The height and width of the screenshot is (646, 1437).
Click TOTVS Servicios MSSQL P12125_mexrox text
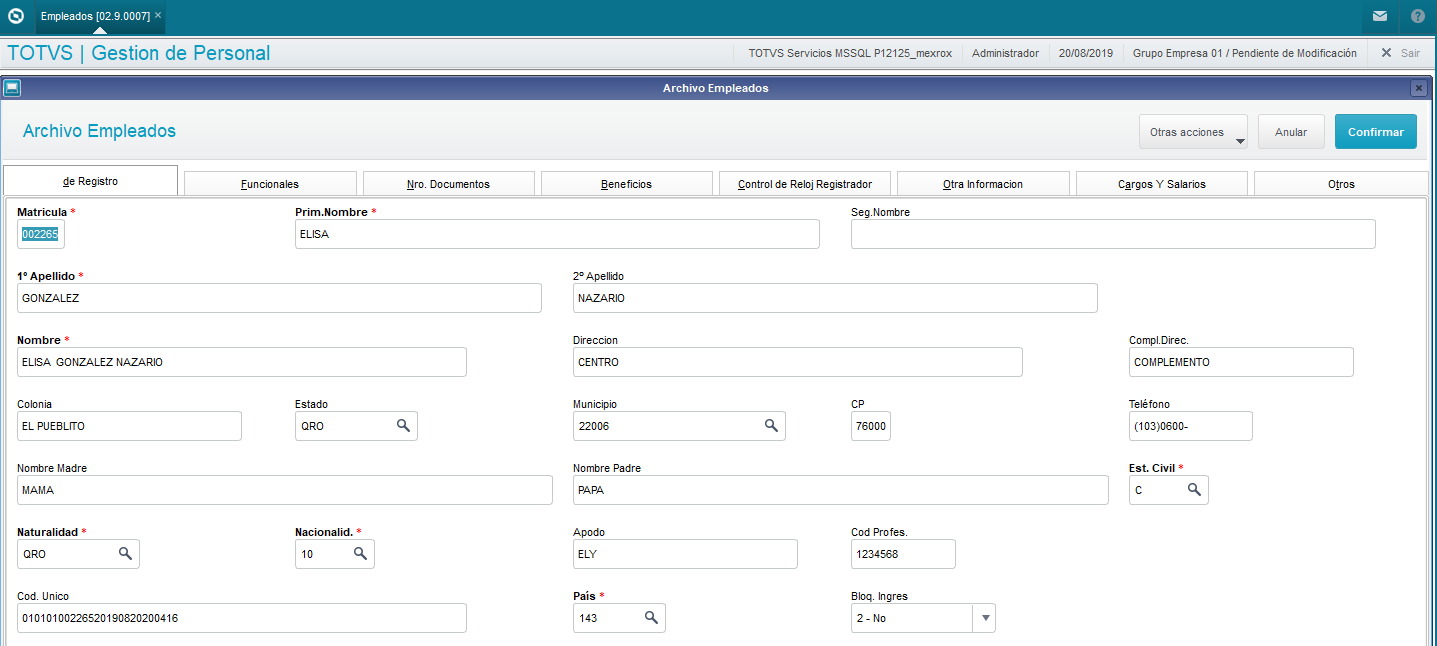point(850,53)
